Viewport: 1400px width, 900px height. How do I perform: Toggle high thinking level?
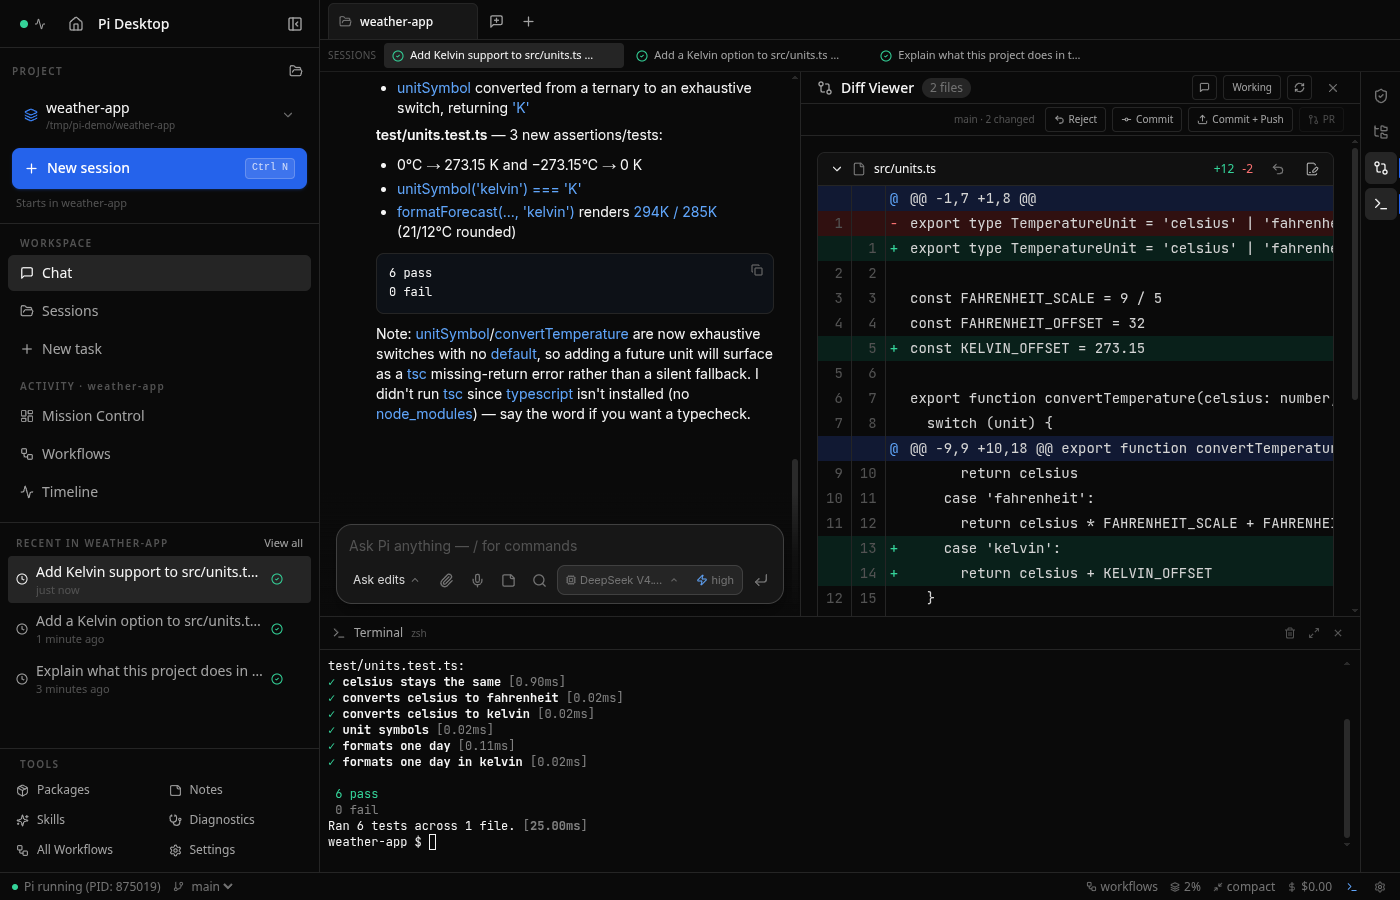[715, 580]
